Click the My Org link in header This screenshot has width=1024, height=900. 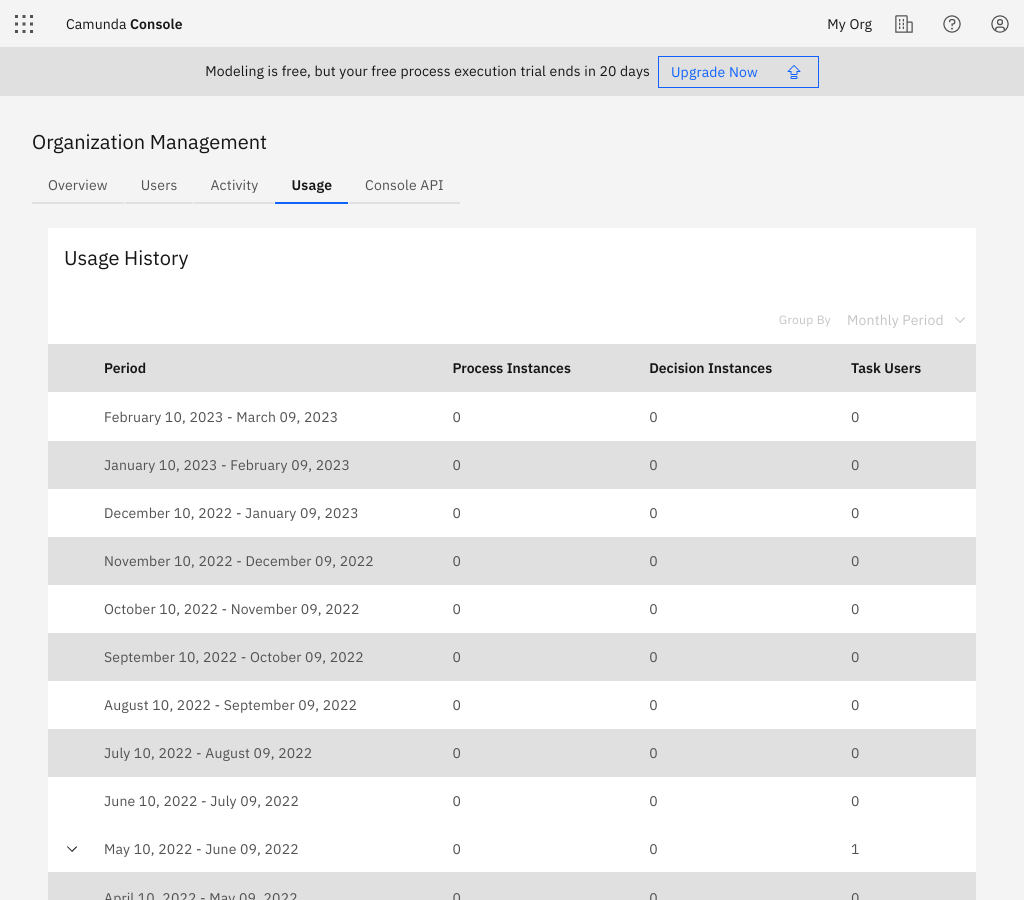coord(849,23)
